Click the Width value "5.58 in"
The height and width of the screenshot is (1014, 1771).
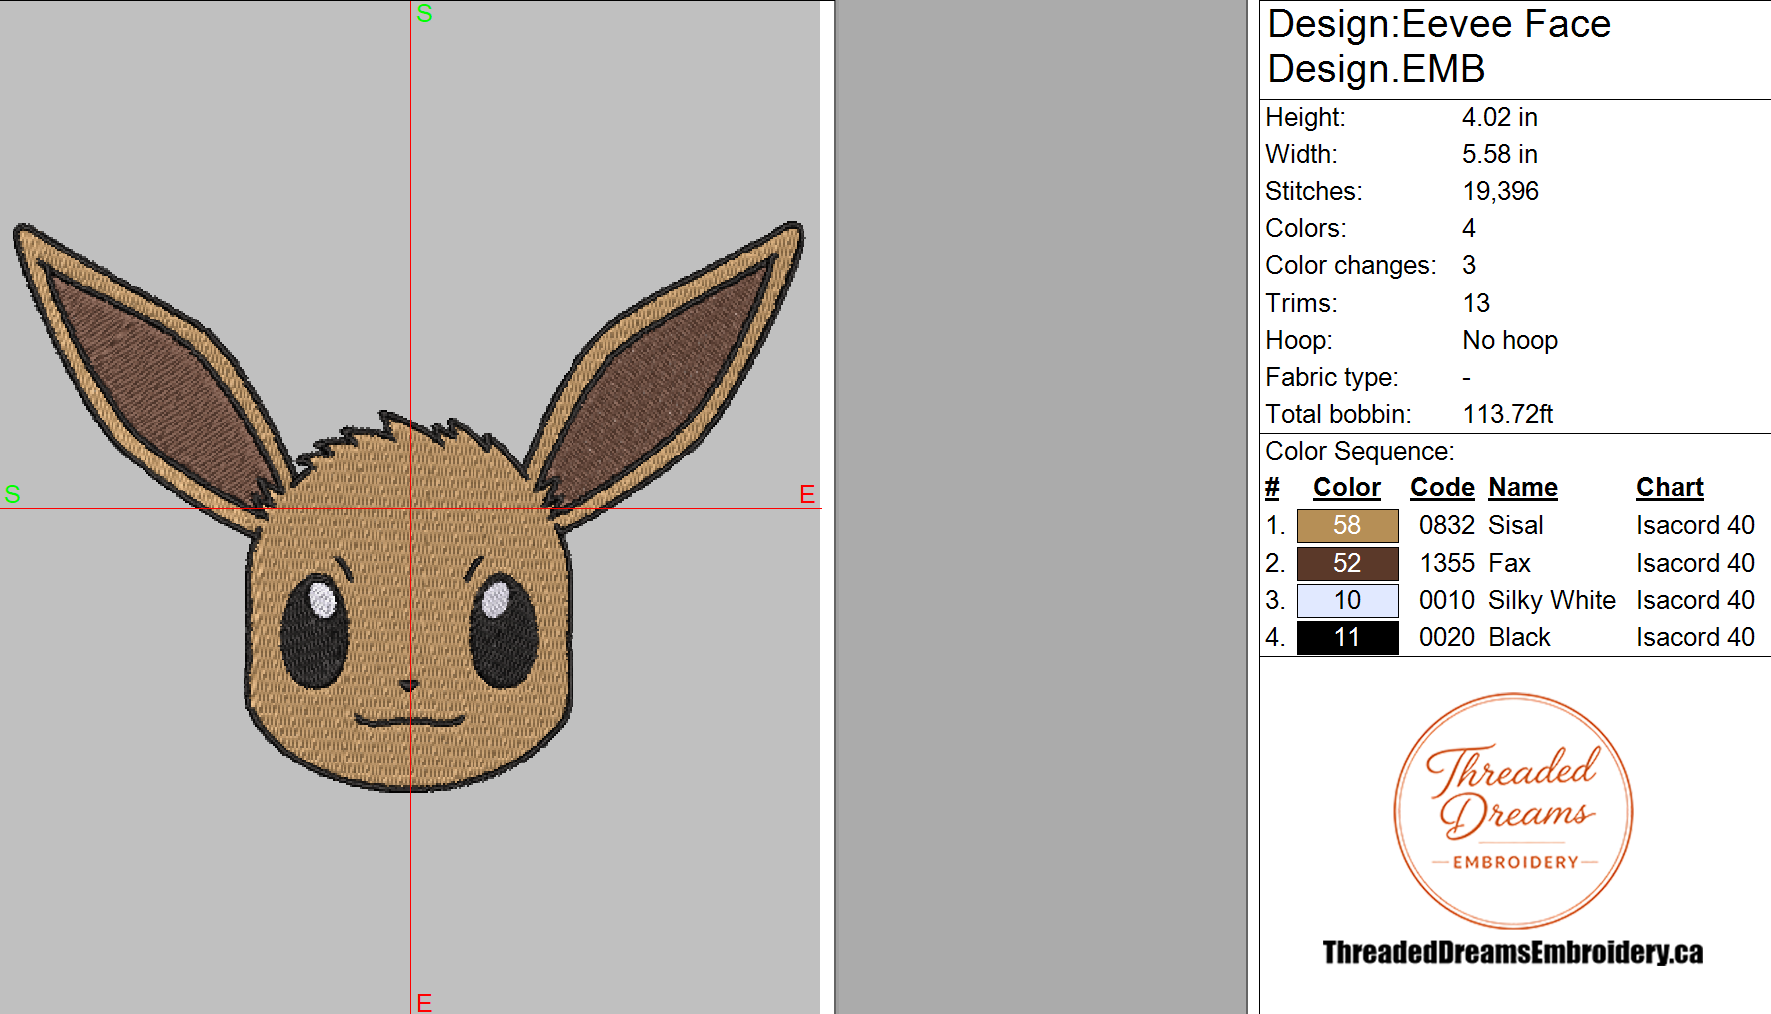1499,154
